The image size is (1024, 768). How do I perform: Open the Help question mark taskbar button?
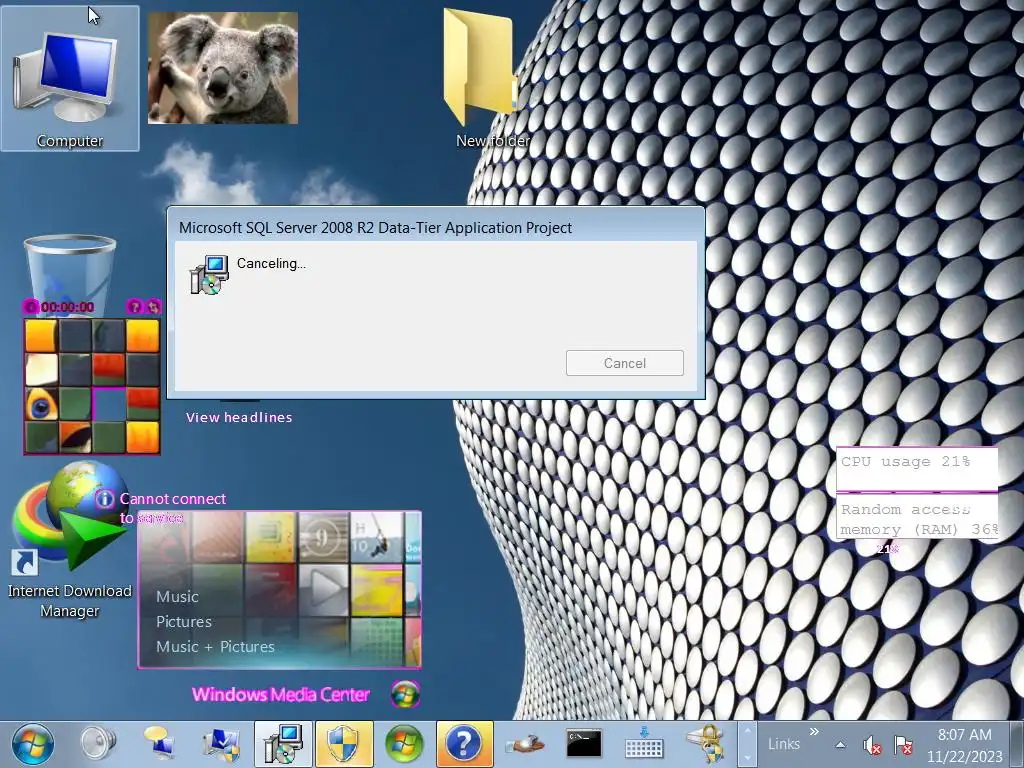[x=464, y=744]
